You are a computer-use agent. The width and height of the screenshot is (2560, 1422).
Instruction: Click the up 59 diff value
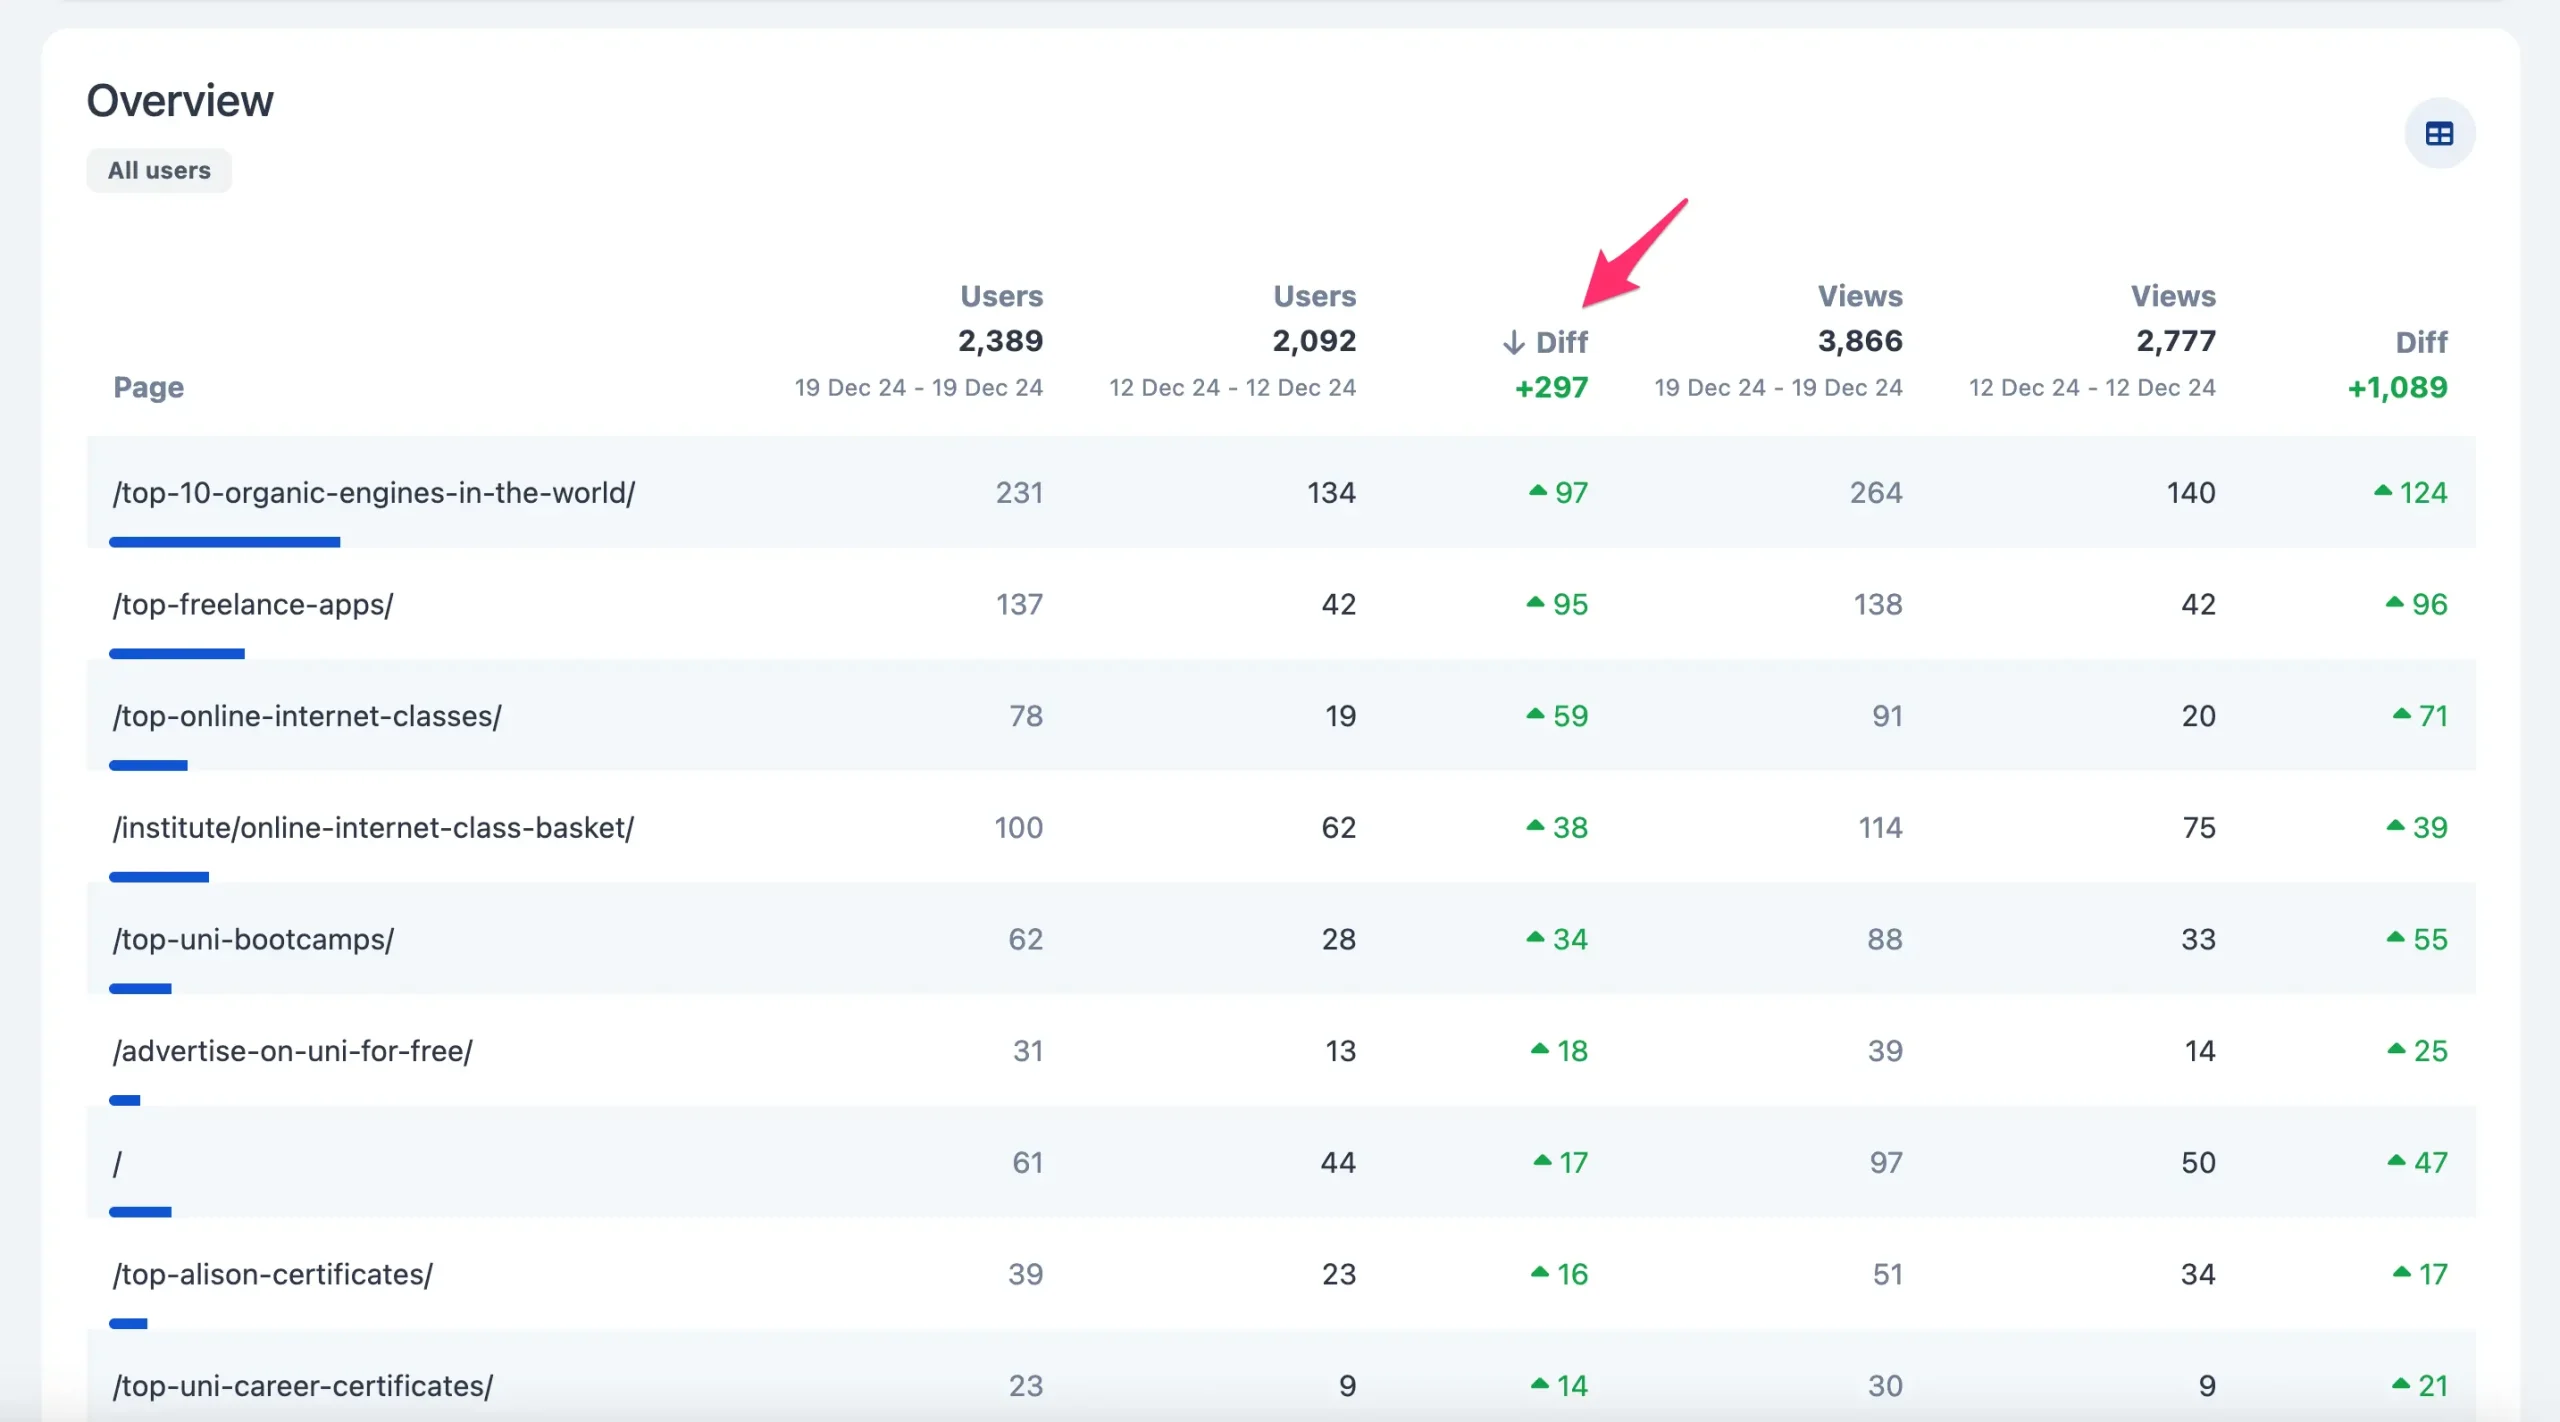pyautogui.click(x=1557, y=716)
